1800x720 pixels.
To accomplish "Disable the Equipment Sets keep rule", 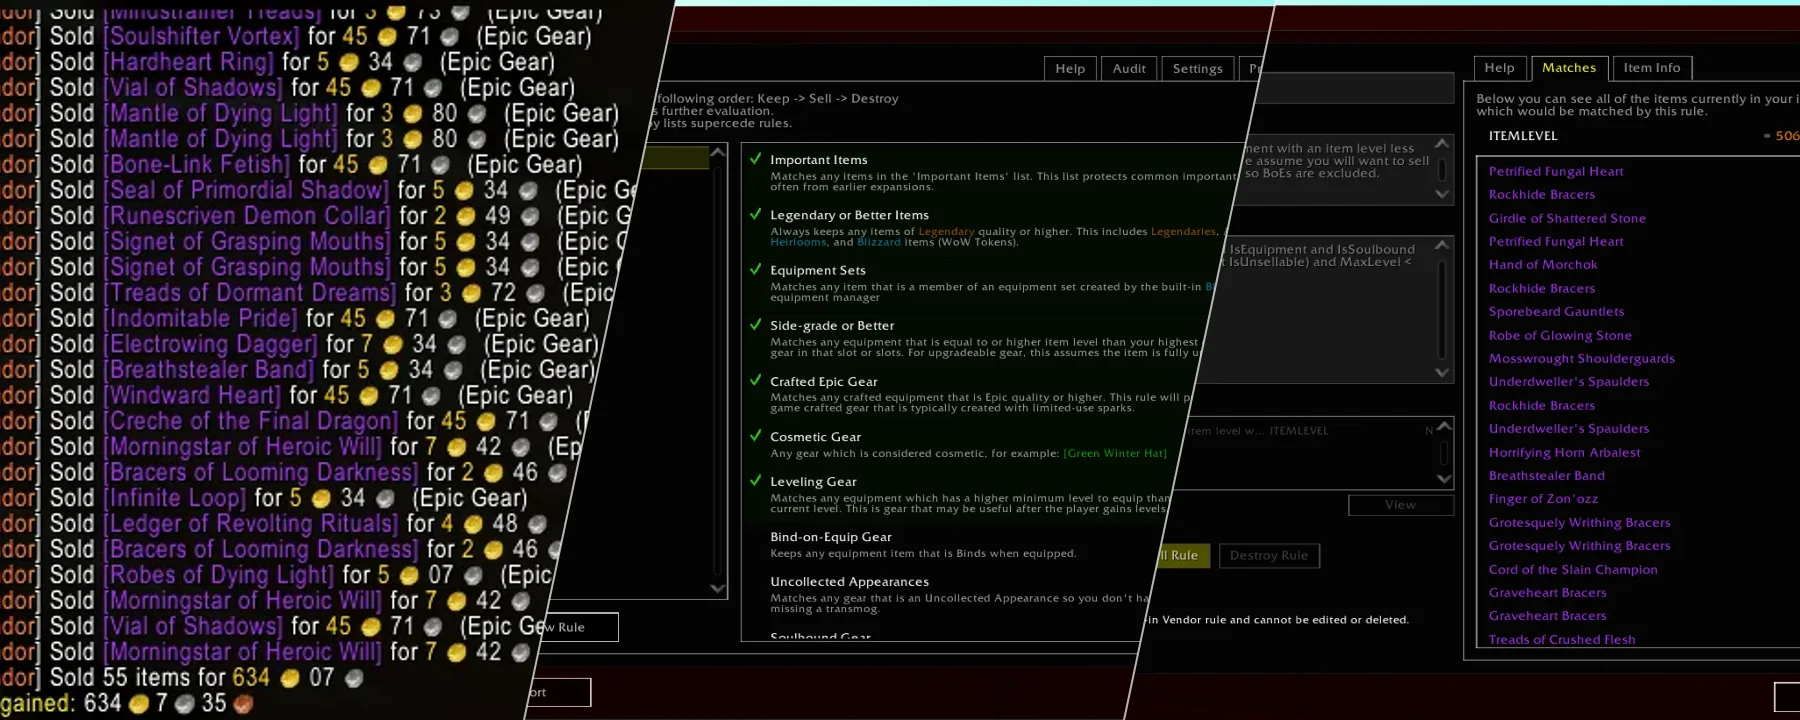I will (x=756, y=269).
